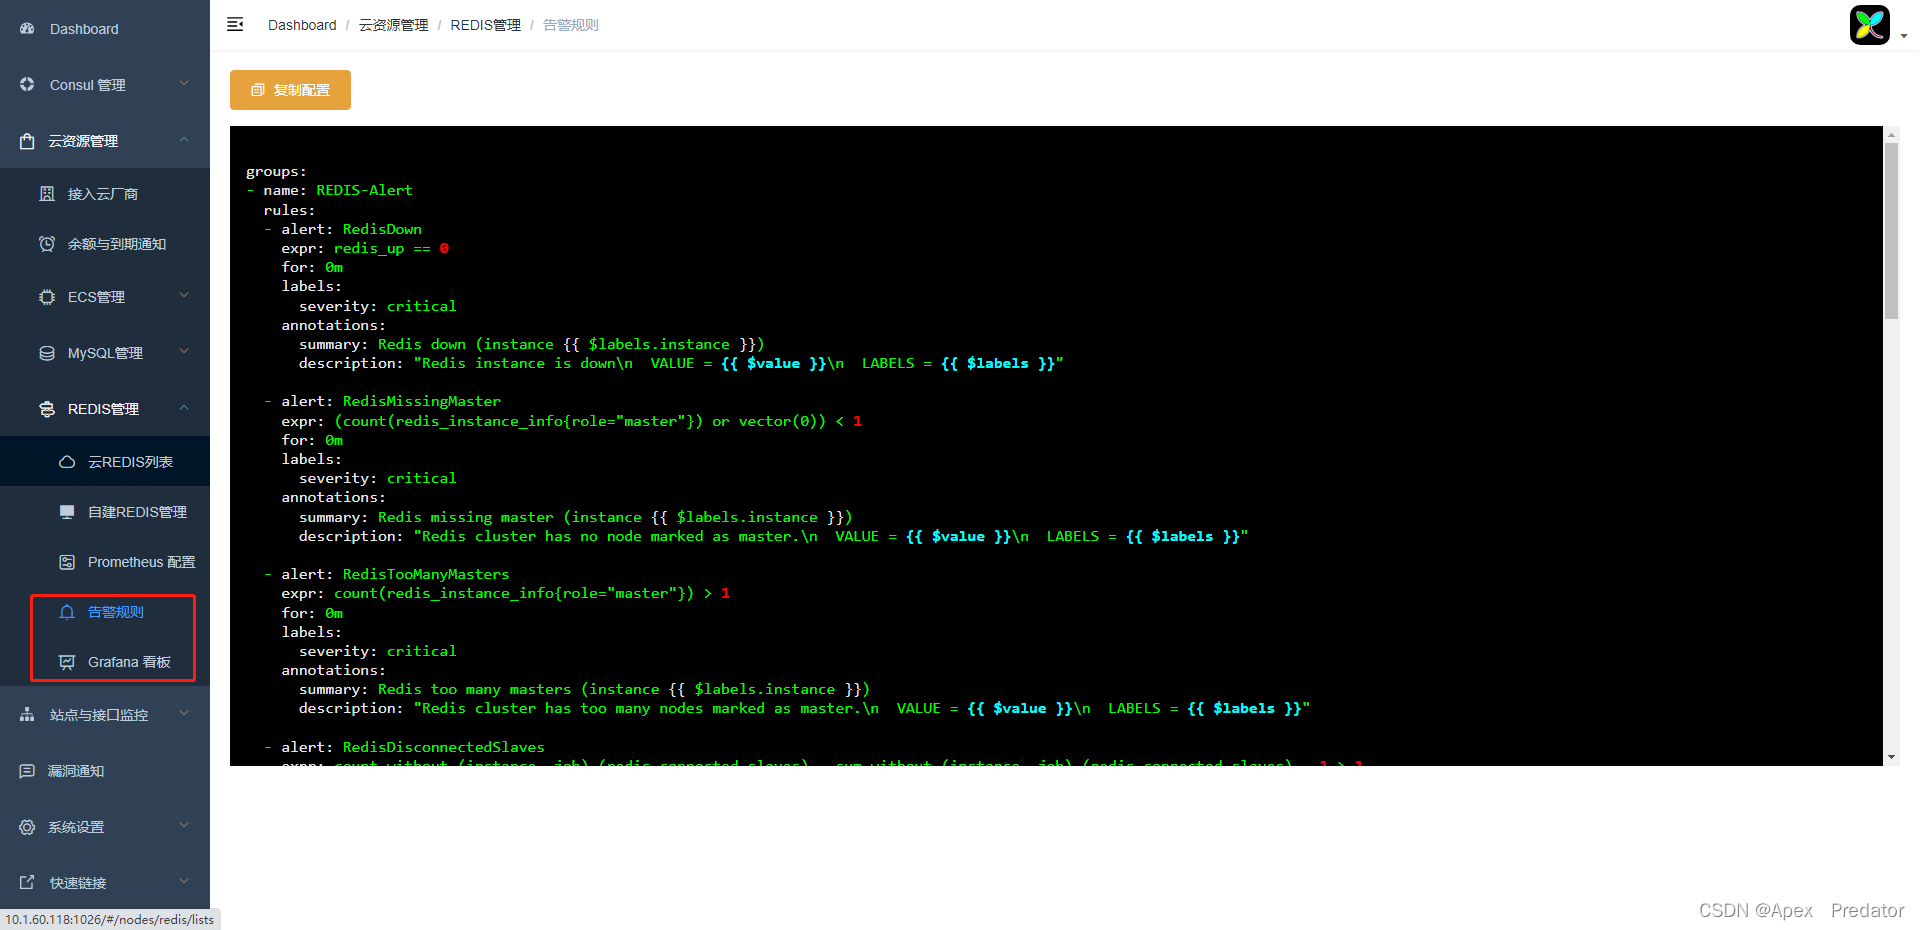Image resolution: width=1920 pixels, height=930 pixels.
Task: Collapse the REDIS管理 chevron
Action: 184,407
